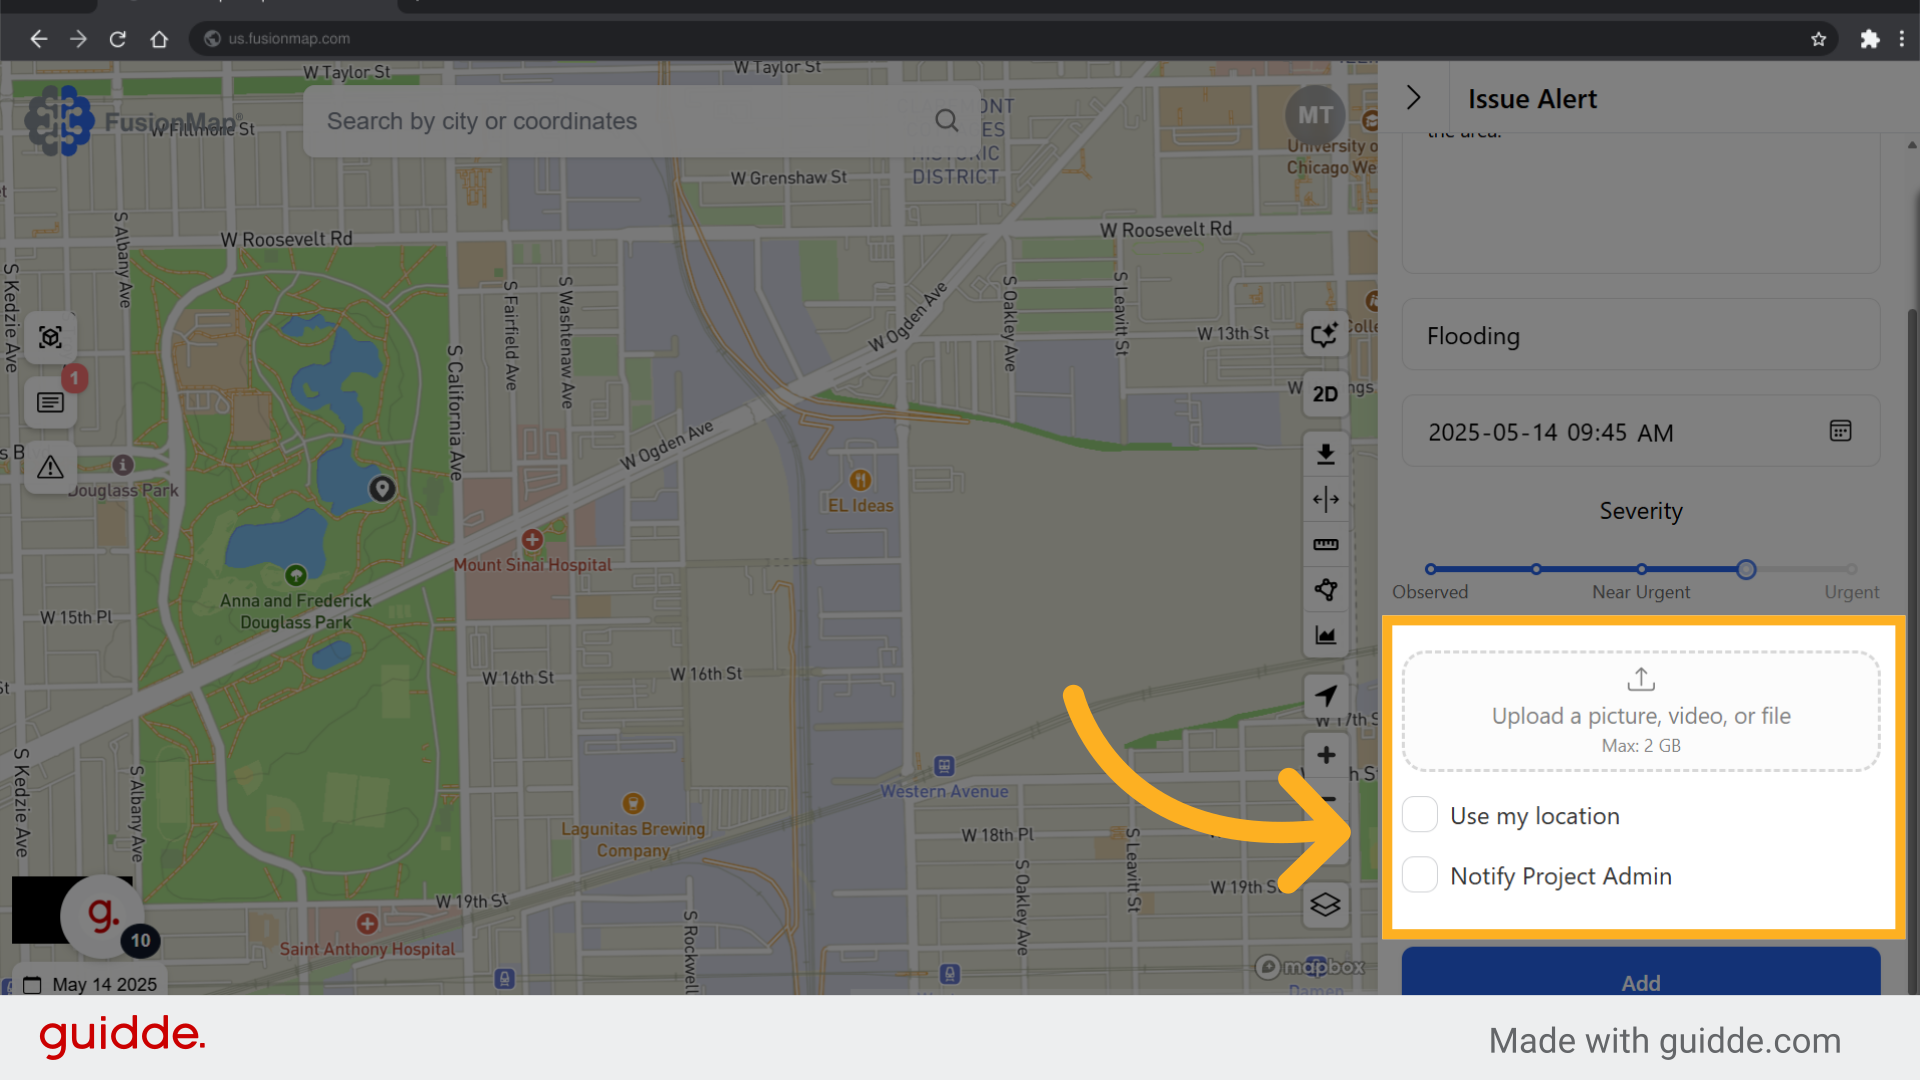Activate the split compare tool icon
1920x1080 pixels.
1325,499
